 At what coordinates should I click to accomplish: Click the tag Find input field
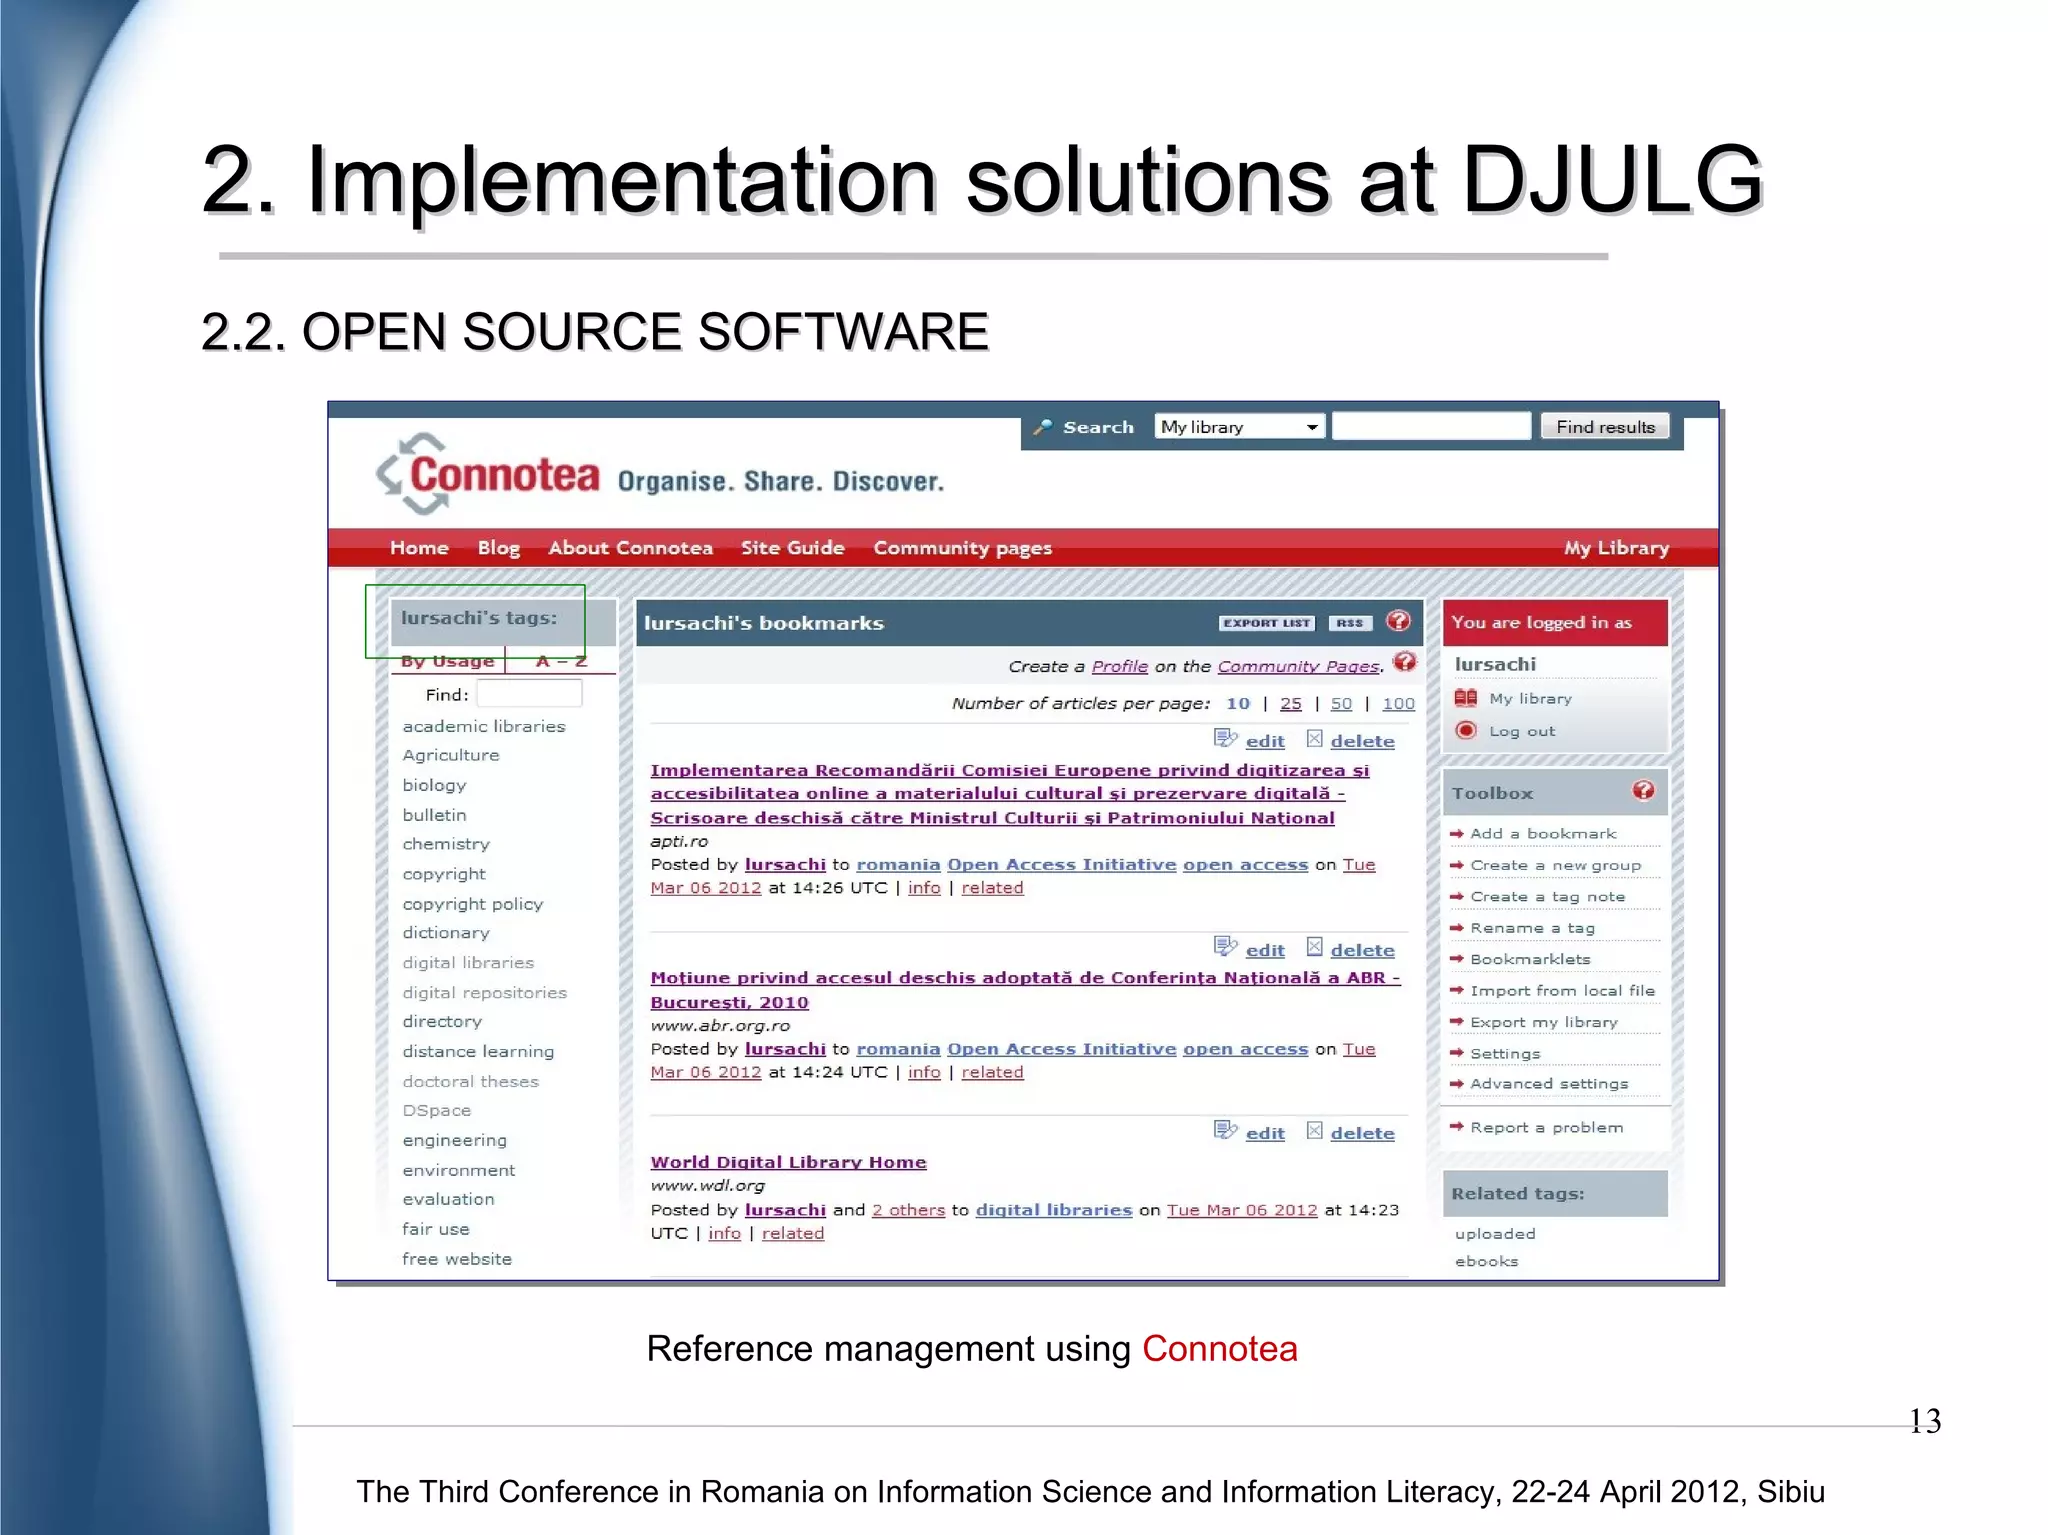(529, 694)
